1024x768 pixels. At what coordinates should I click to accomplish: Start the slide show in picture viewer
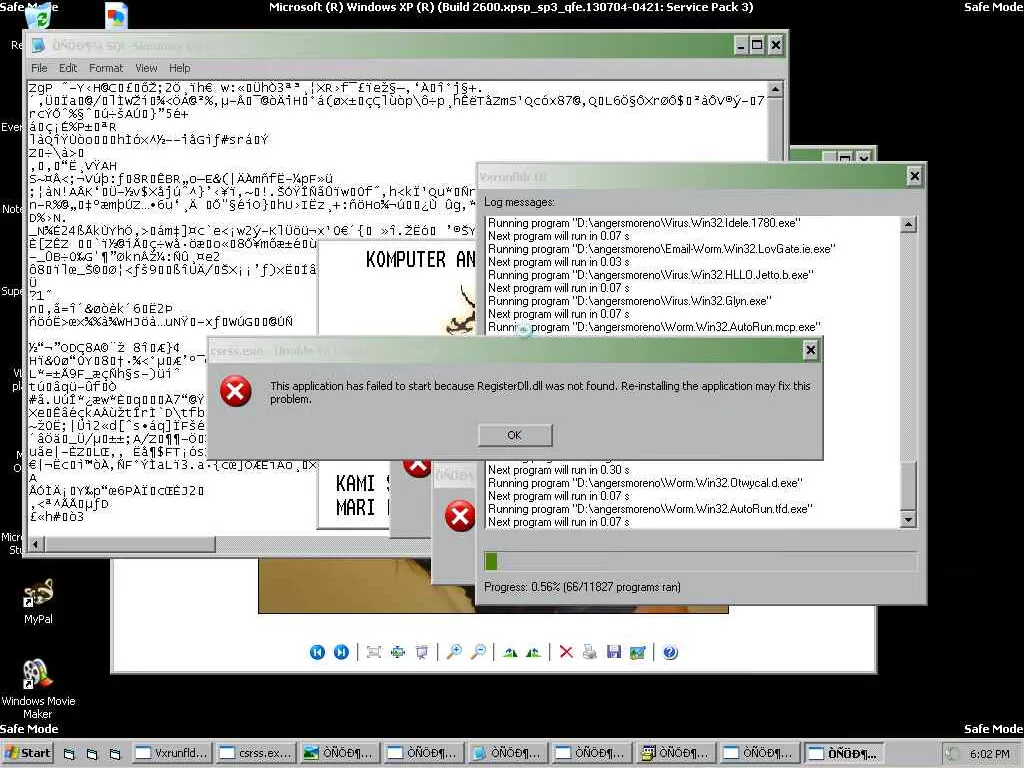pyautogui.click(x=422, y=652)
